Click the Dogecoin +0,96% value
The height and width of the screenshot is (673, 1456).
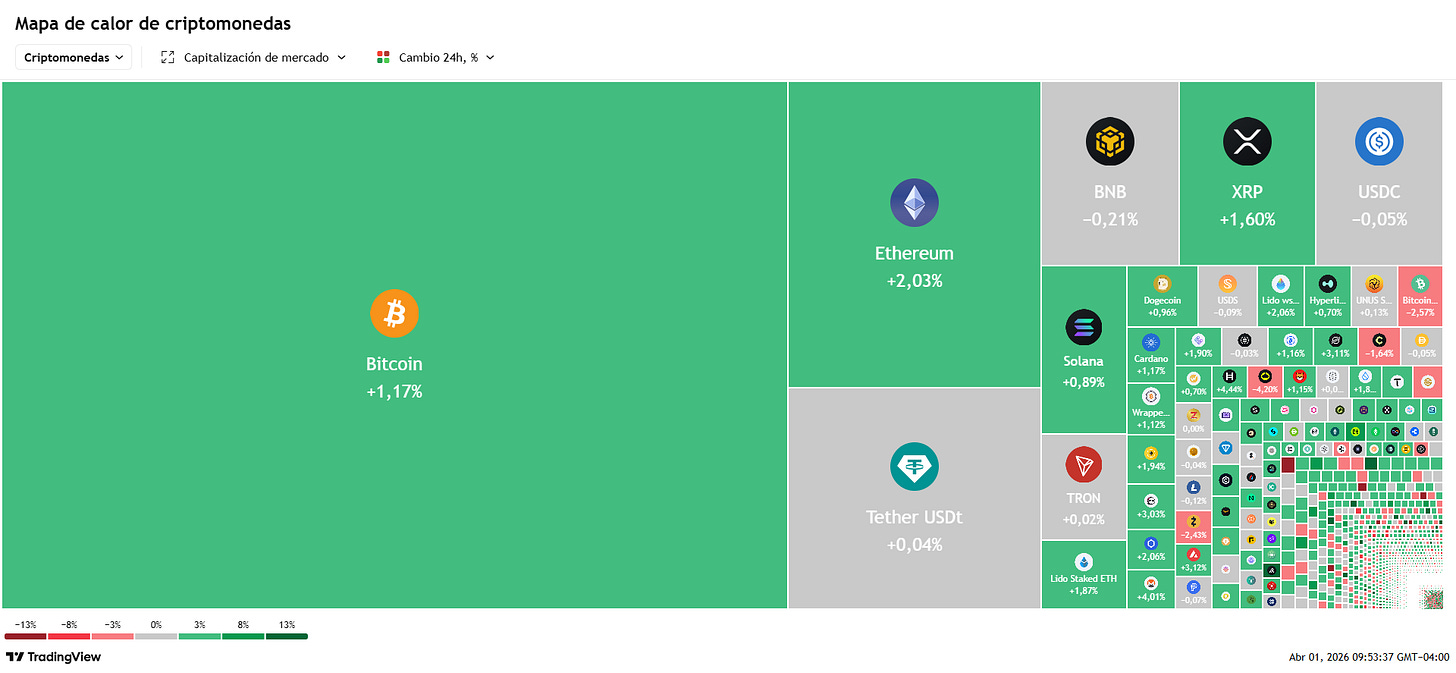point(1162,312)
